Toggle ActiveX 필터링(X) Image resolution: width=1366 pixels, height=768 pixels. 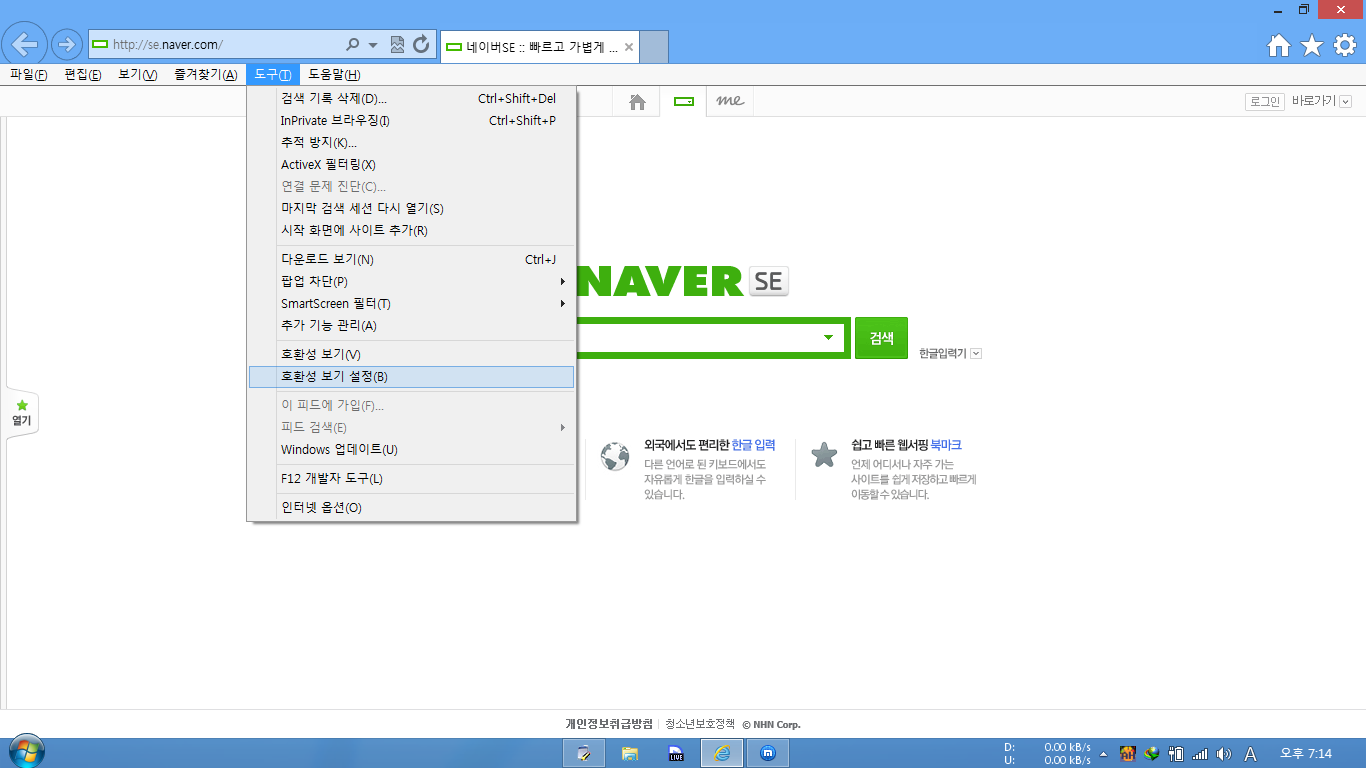tap(412, 164)
